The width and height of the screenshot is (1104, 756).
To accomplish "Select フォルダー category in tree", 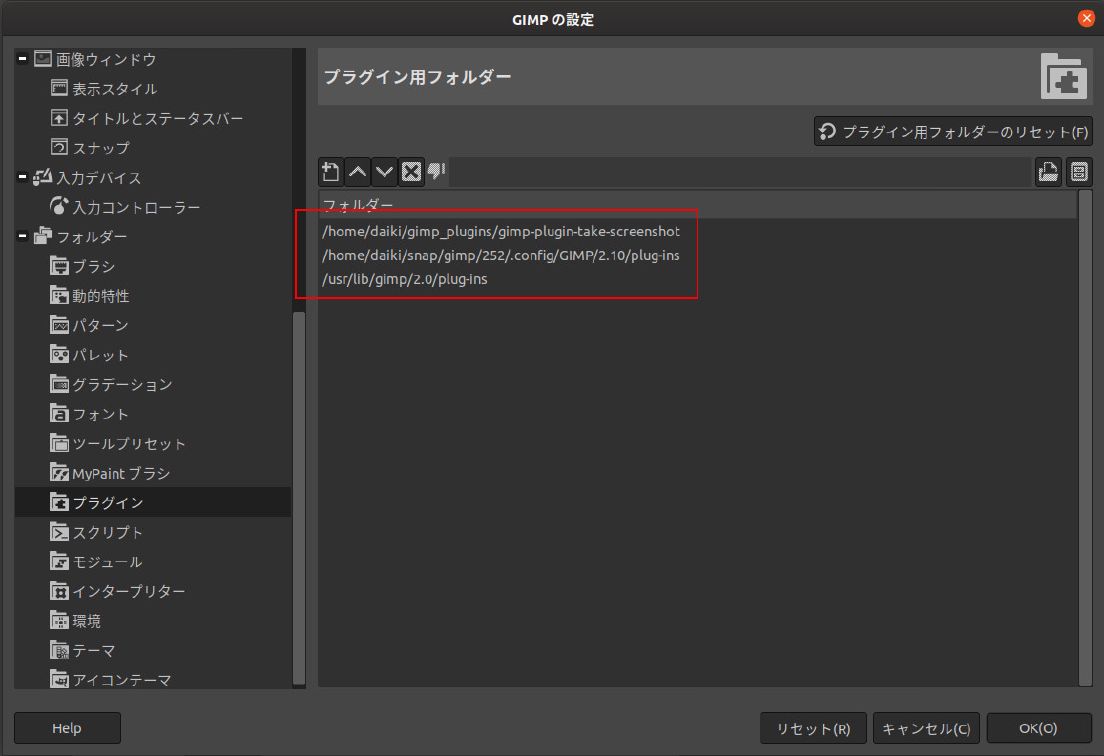I will pyautogui.click(x=91, y=237).
